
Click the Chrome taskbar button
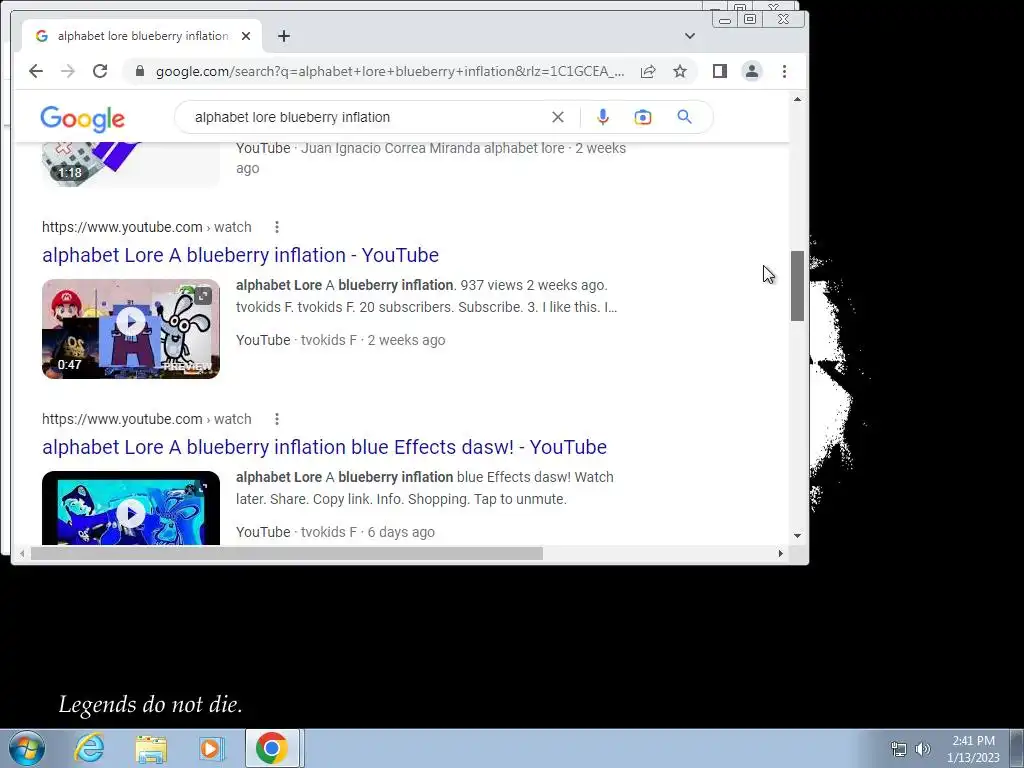272,748
